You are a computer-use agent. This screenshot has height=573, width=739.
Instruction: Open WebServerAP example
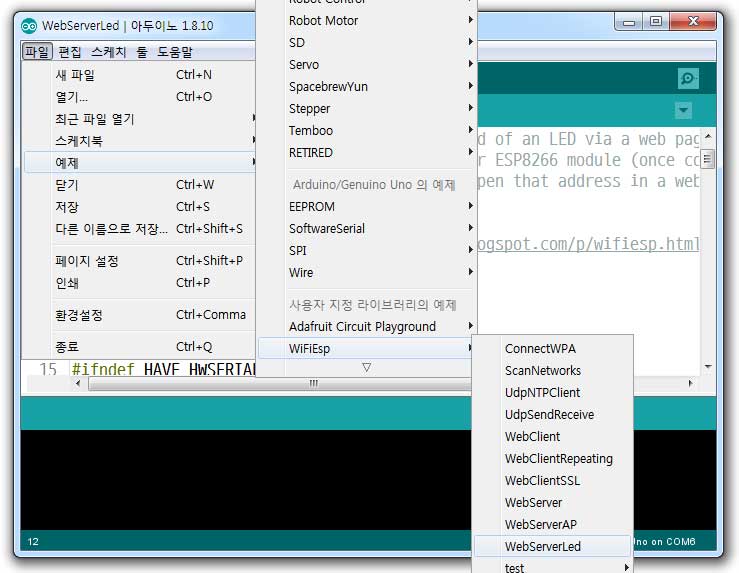click(x=552, y=524)
